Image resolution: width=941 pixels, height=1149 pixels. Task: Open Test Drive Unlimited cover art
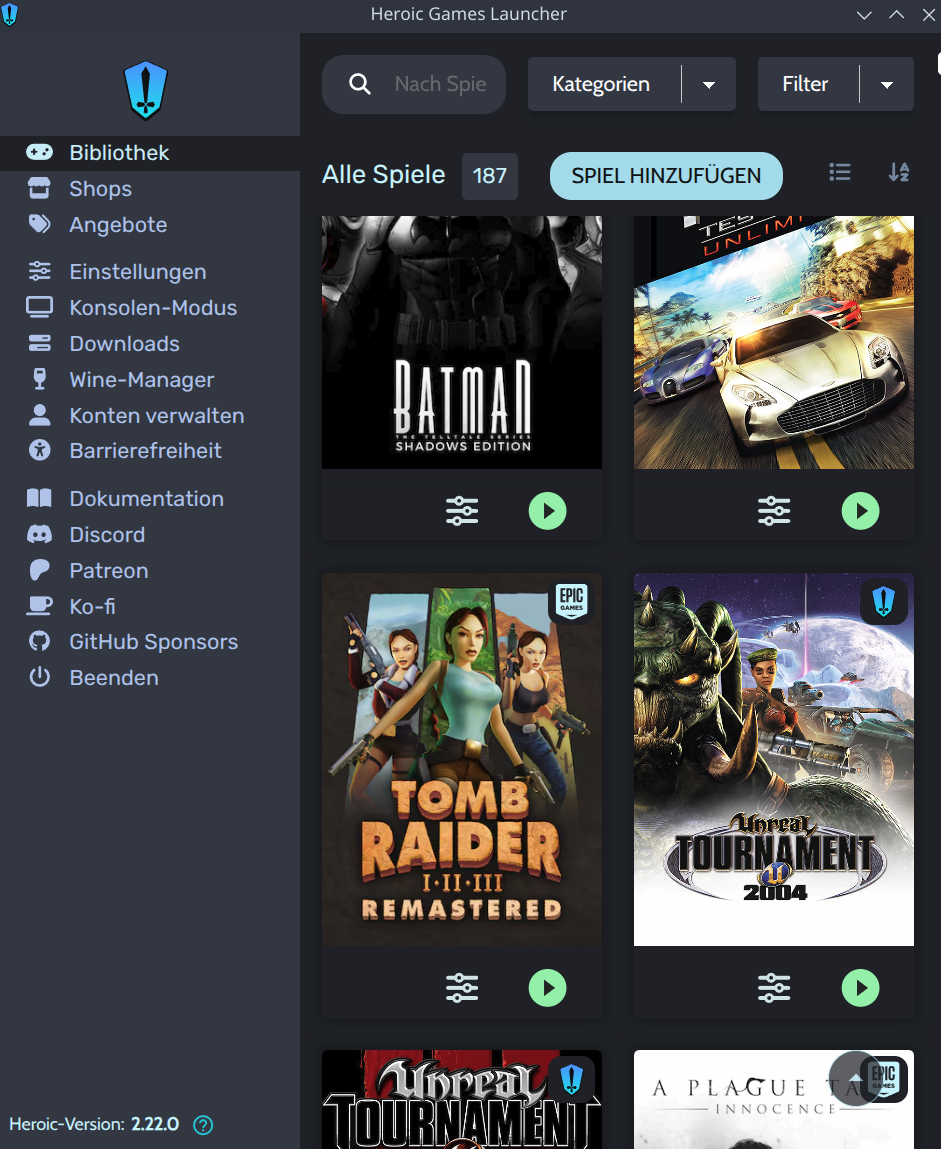coord(774,342)
